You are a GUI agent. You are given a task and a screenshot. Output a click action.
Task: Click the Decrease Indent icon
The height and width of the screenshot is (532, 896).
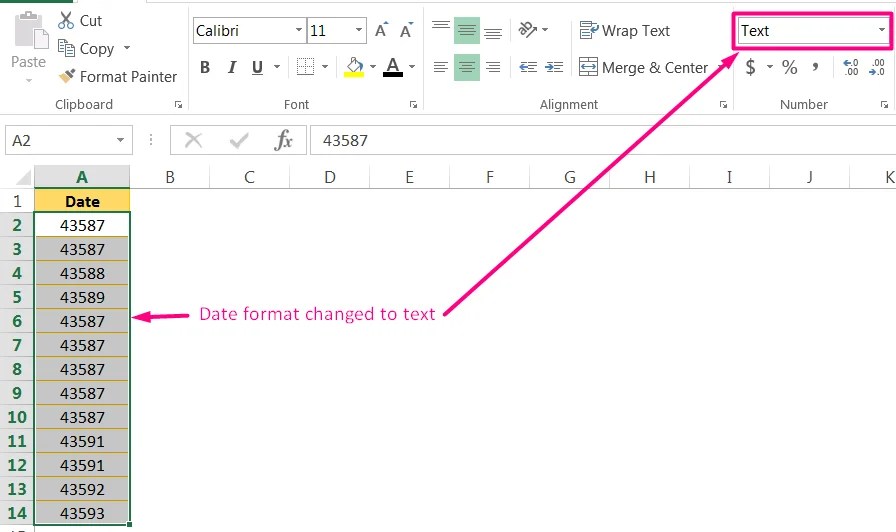click(x=527, y=67)
